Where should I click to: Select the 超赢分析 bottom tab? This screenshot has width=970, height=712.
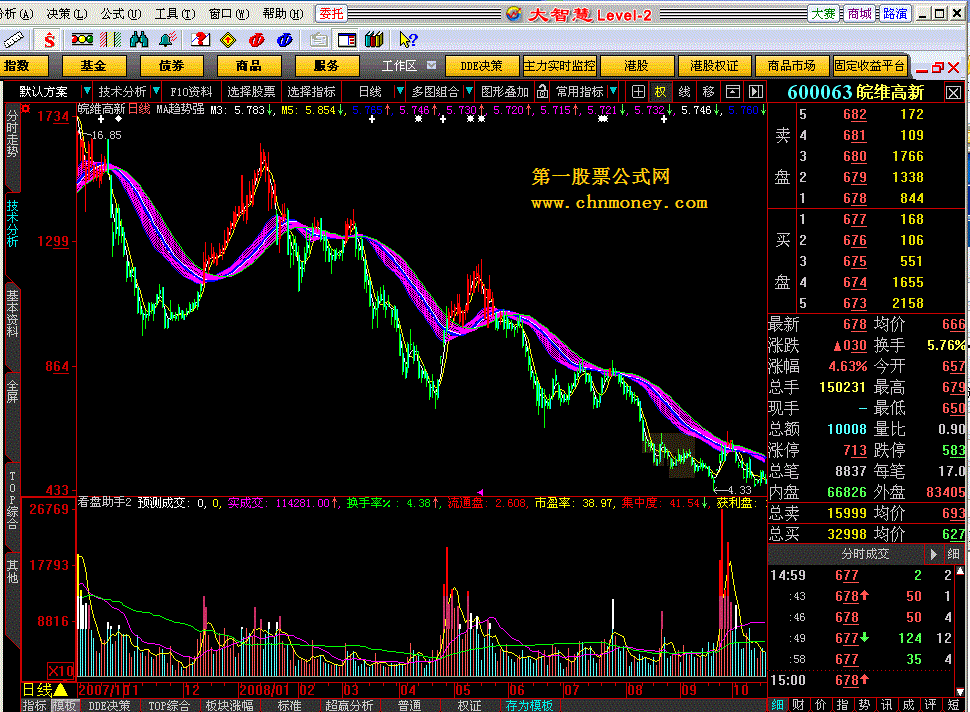tap(350, 705)
